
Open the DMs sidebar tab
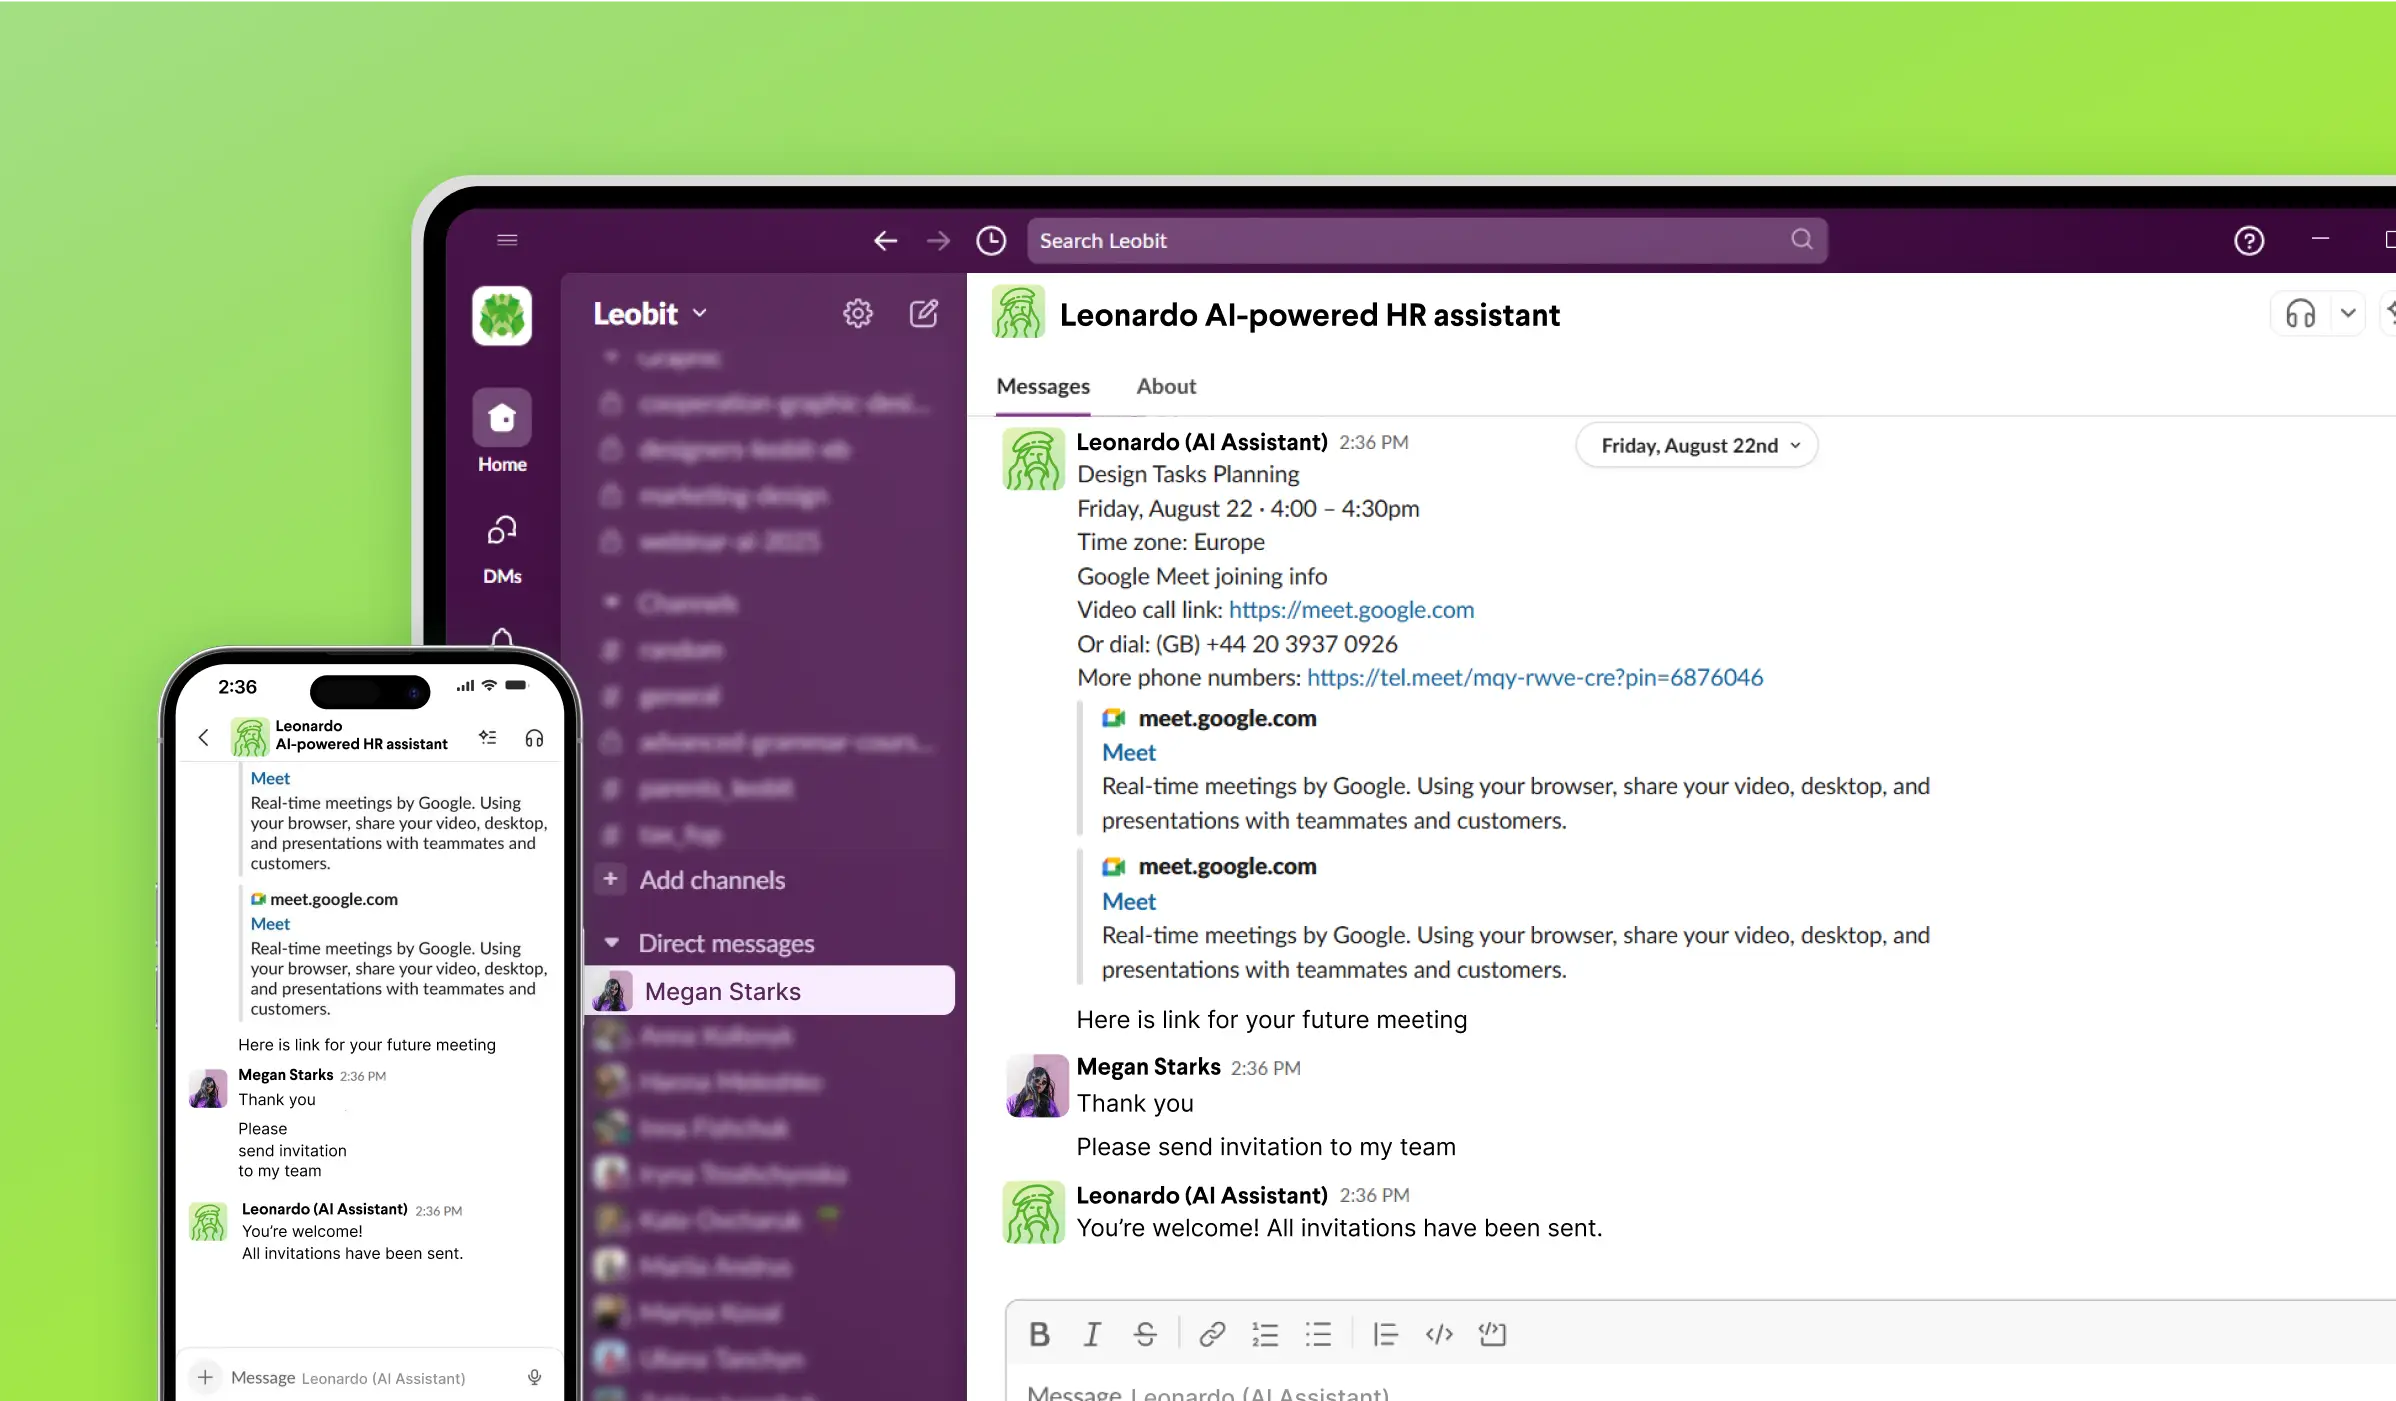(502, 547)
